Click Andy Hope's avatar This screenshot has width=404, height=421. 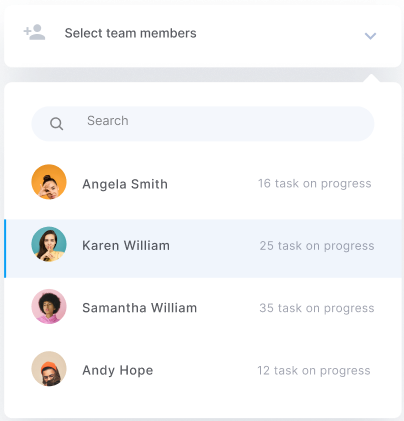[x=49, y=369]
